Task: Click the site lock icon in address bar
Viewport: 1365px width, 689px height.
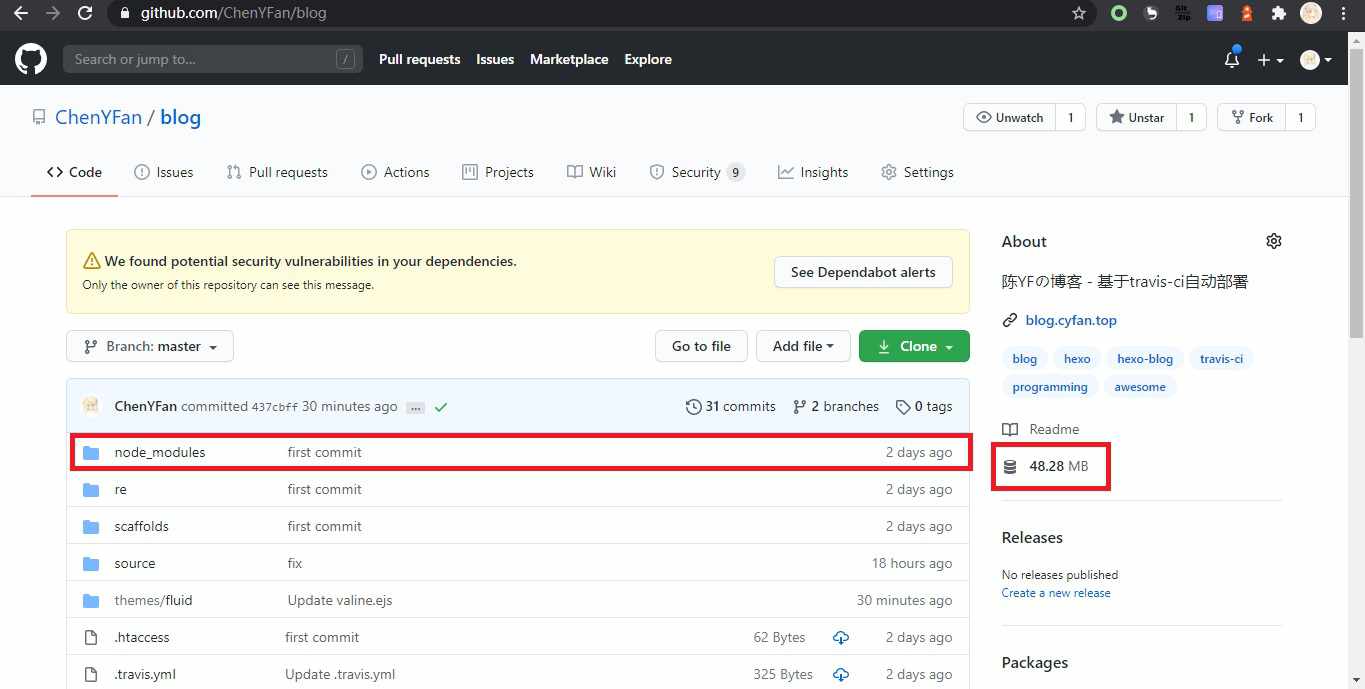Action: point(124,13)
